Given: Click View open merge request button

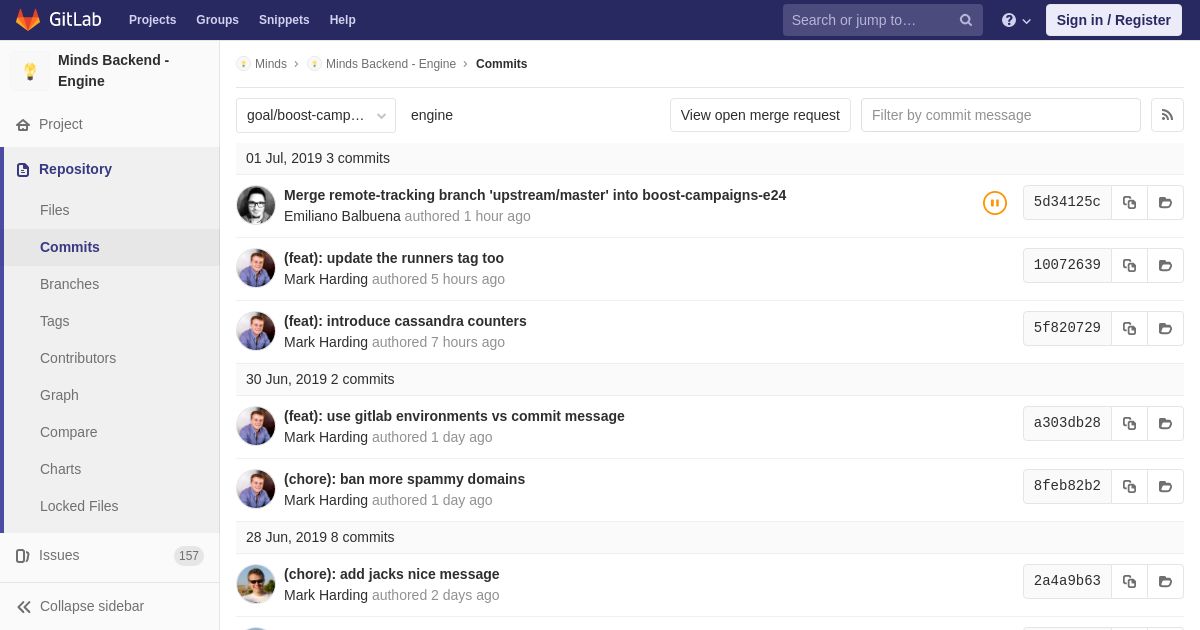Looking at the screenshot, I should tap(760, 115).
